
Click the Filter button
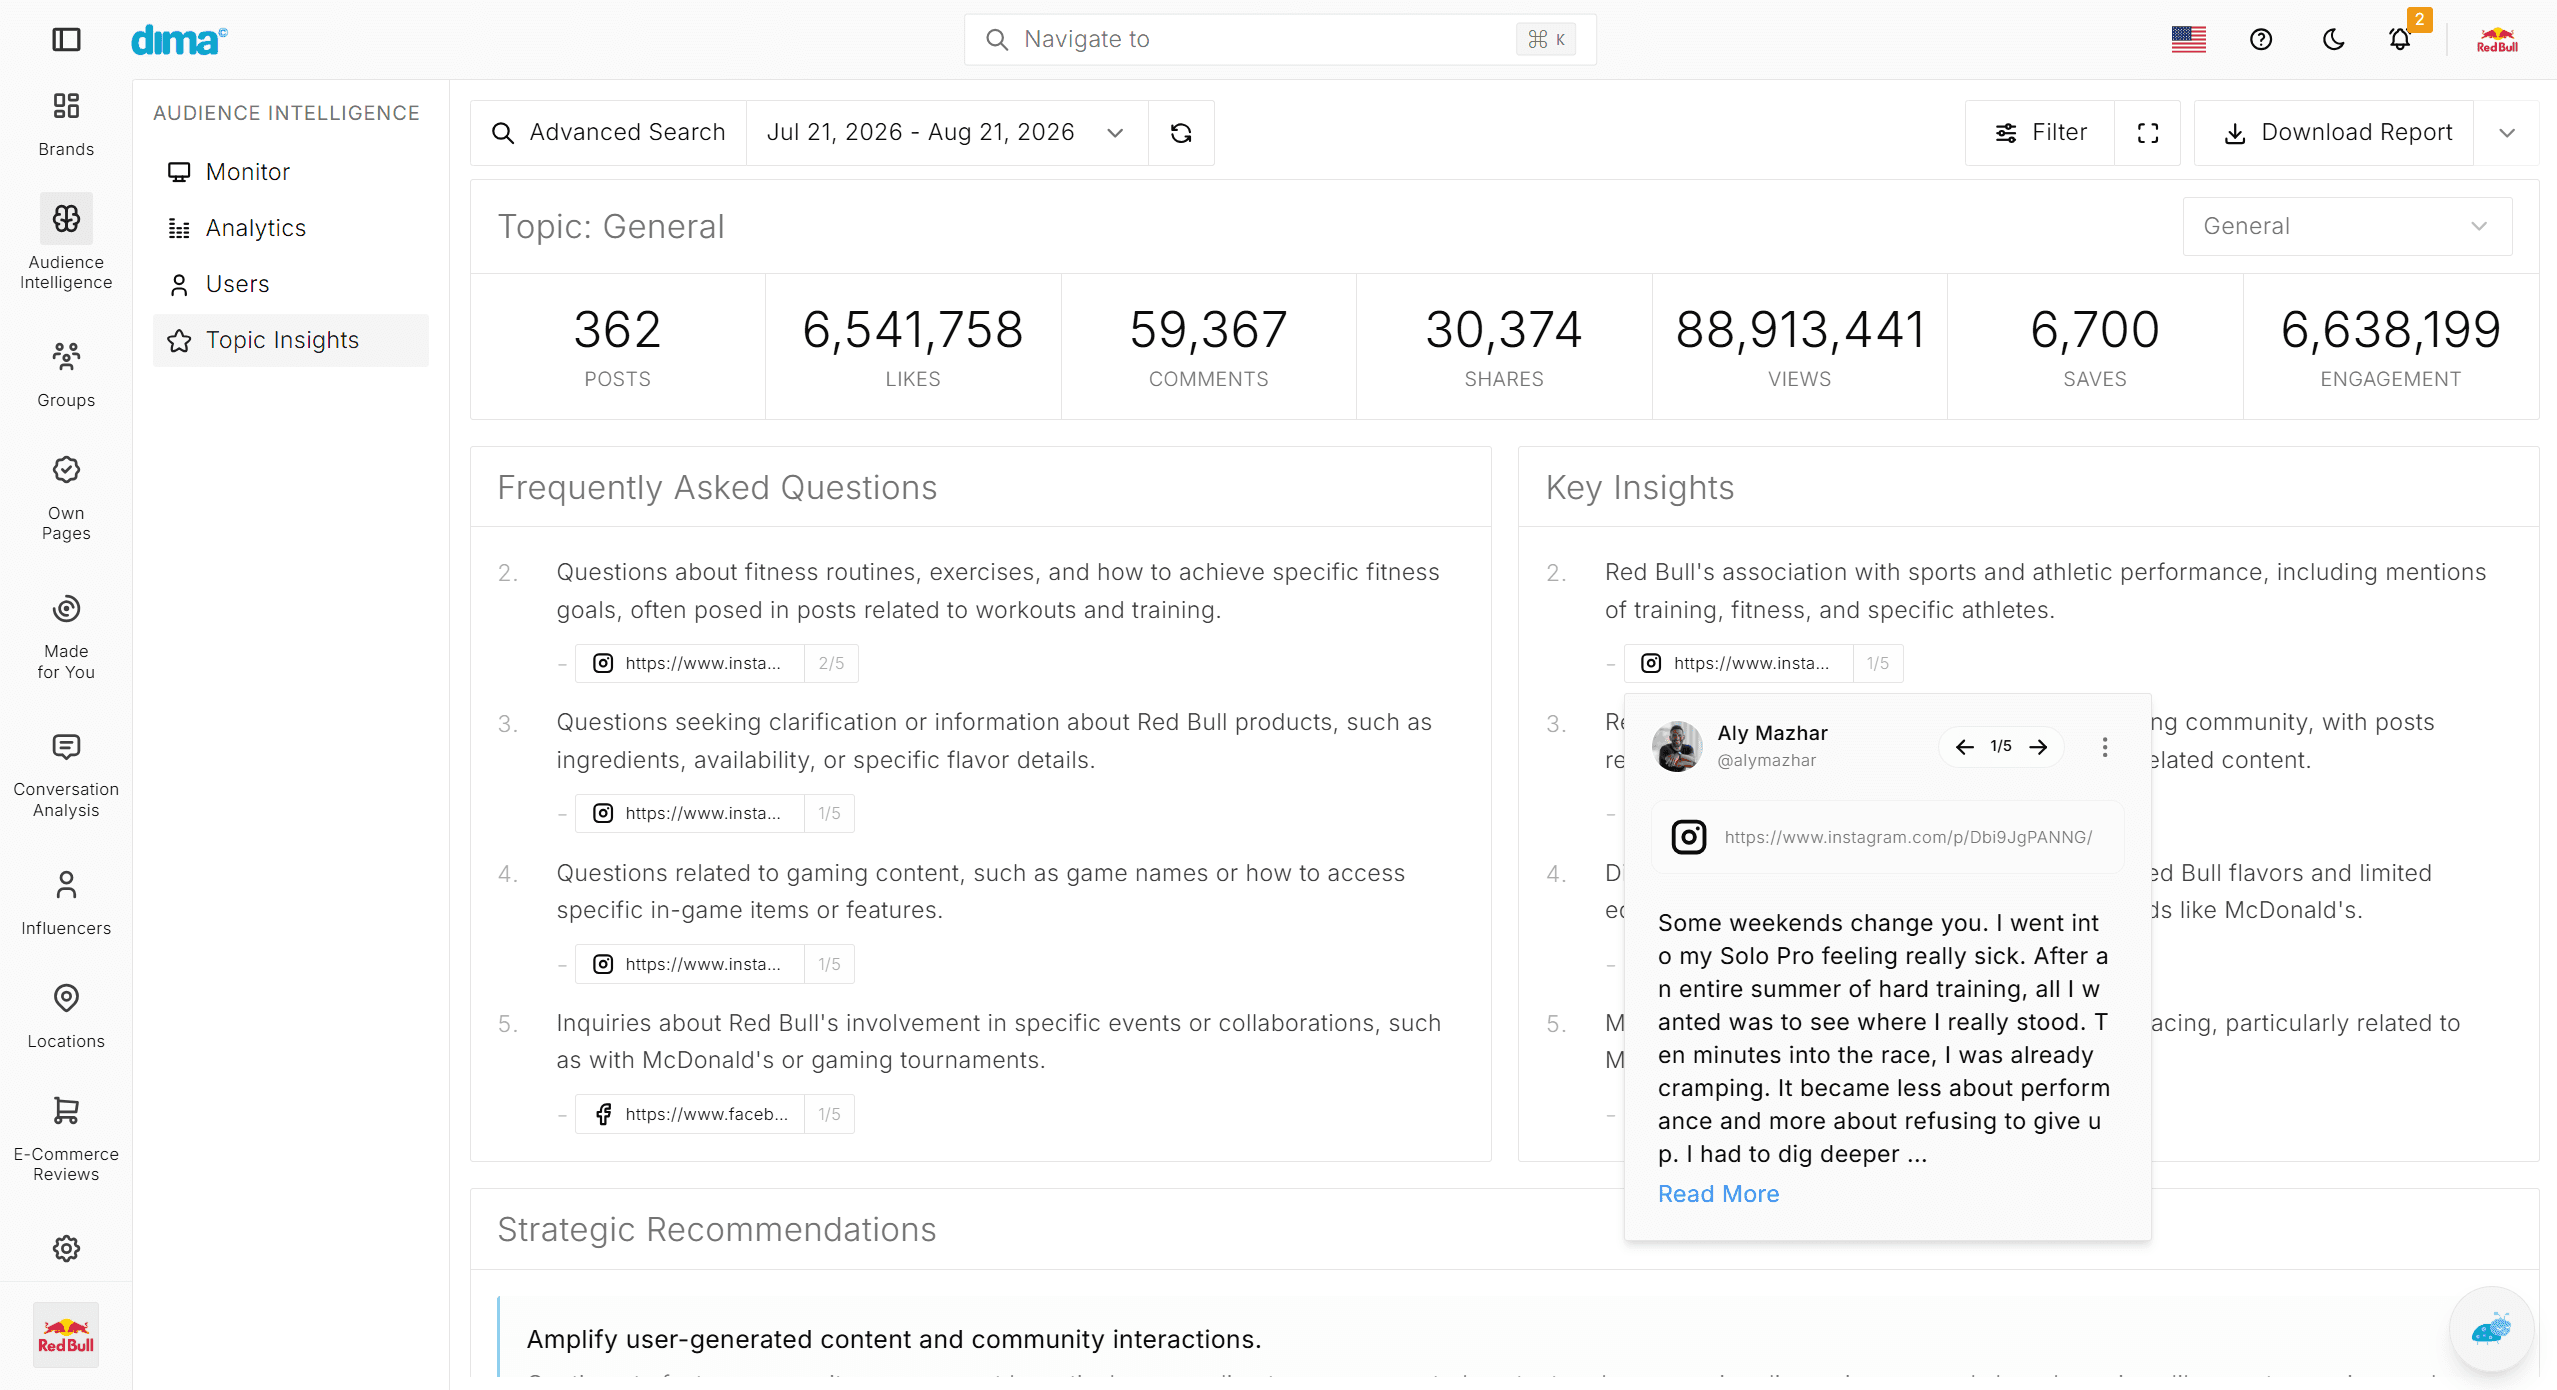coord(2039,132)
